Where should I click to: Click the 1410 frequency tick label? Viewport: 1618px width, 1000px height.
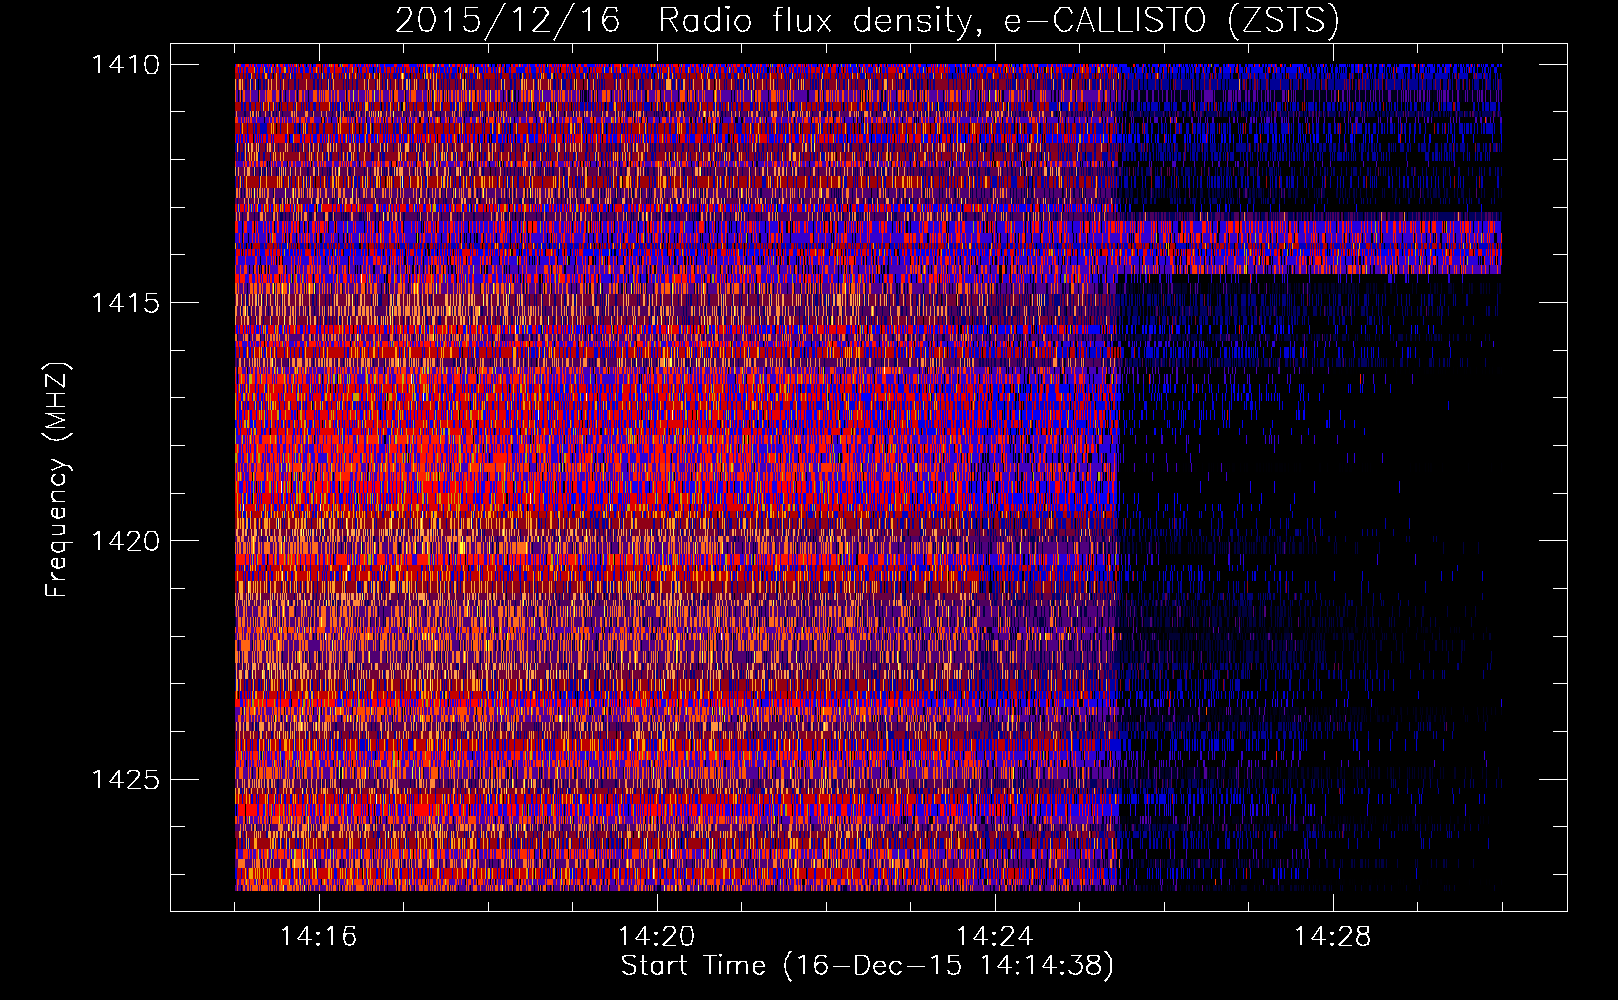pos(125,65)
